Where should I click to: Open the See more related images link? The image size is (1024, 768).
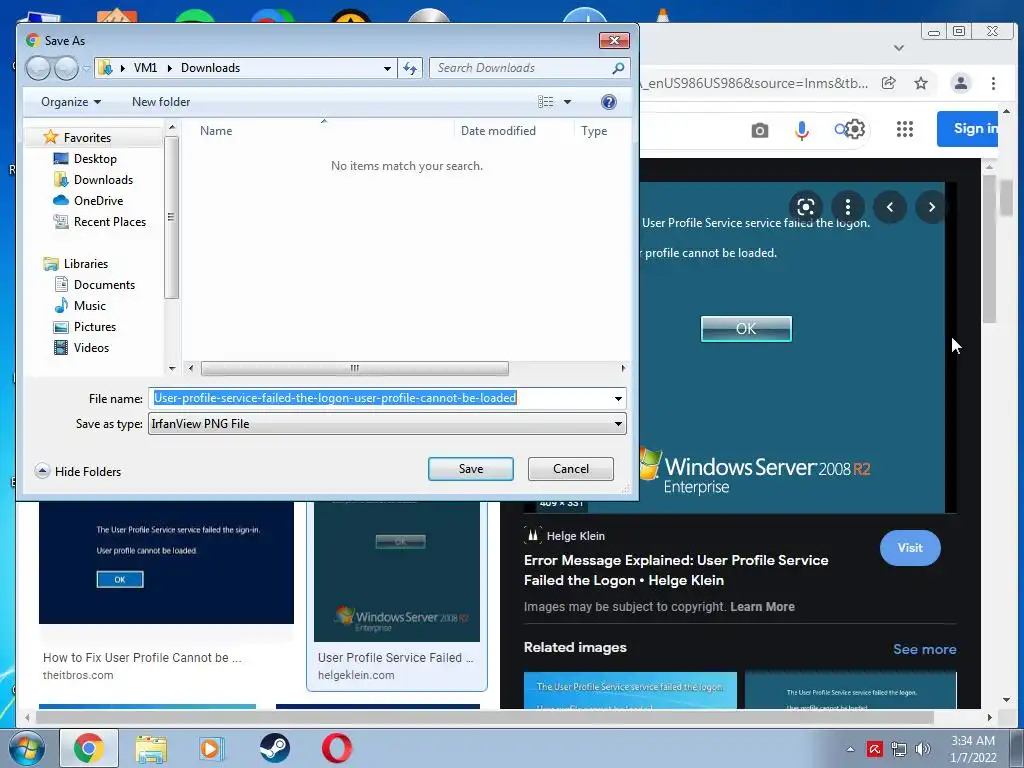point(924,649)
